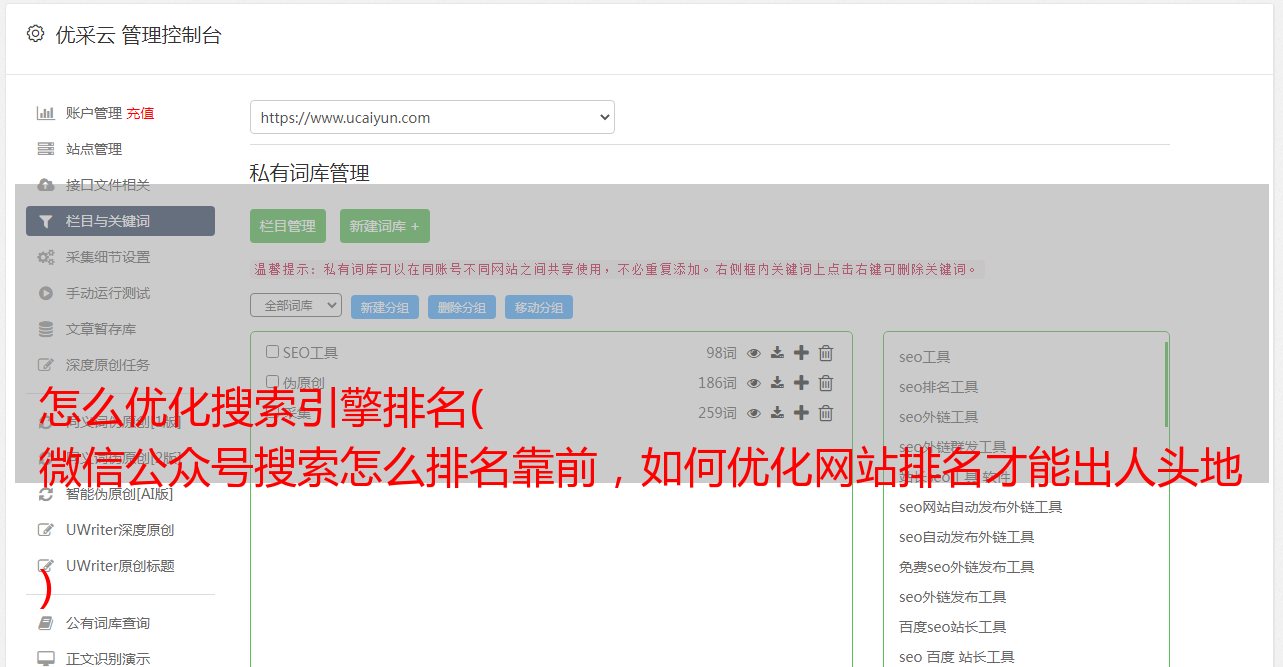
Task: Open 正文识别演示 in the sidebar
Action: [108, 659]
